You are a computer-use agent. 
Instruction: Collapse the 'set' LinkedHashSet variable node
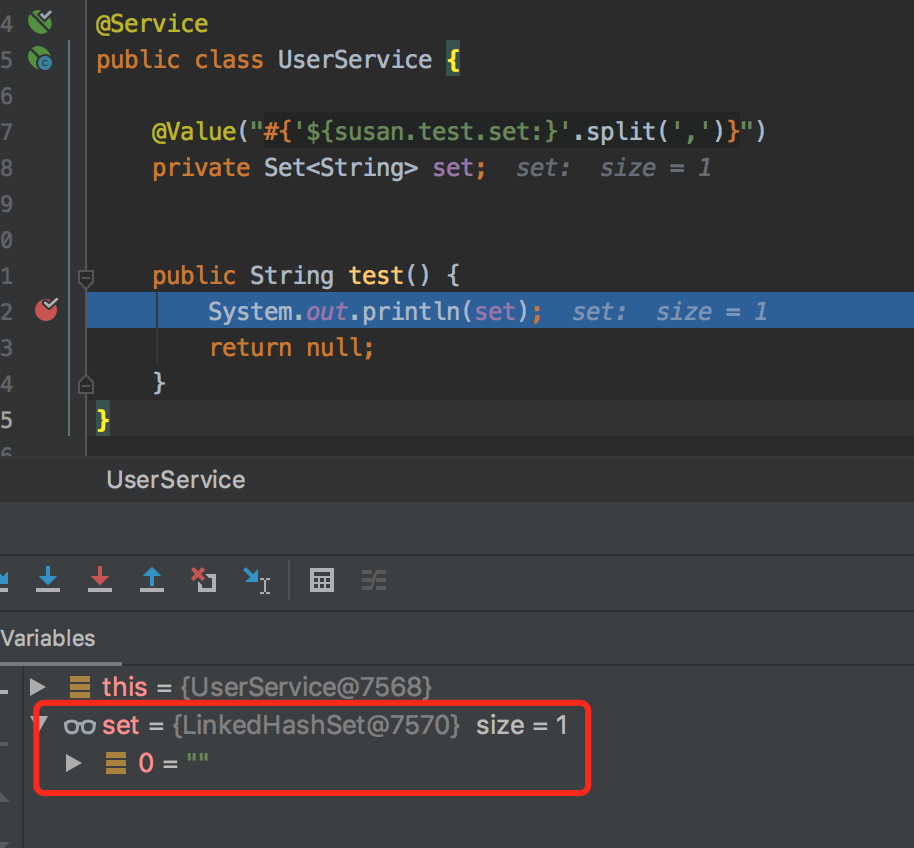tap(38, 725)
